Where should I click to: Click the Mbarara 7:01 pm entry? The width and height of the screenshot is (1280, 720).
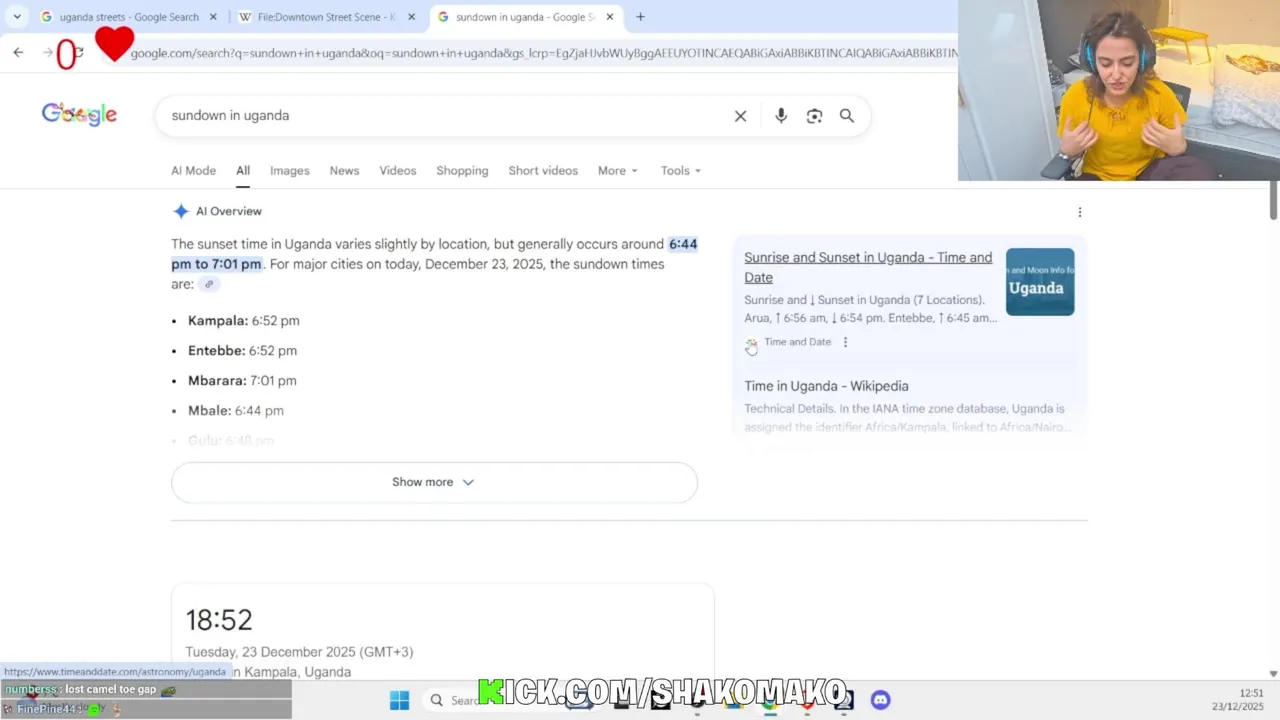pos(242,381)
